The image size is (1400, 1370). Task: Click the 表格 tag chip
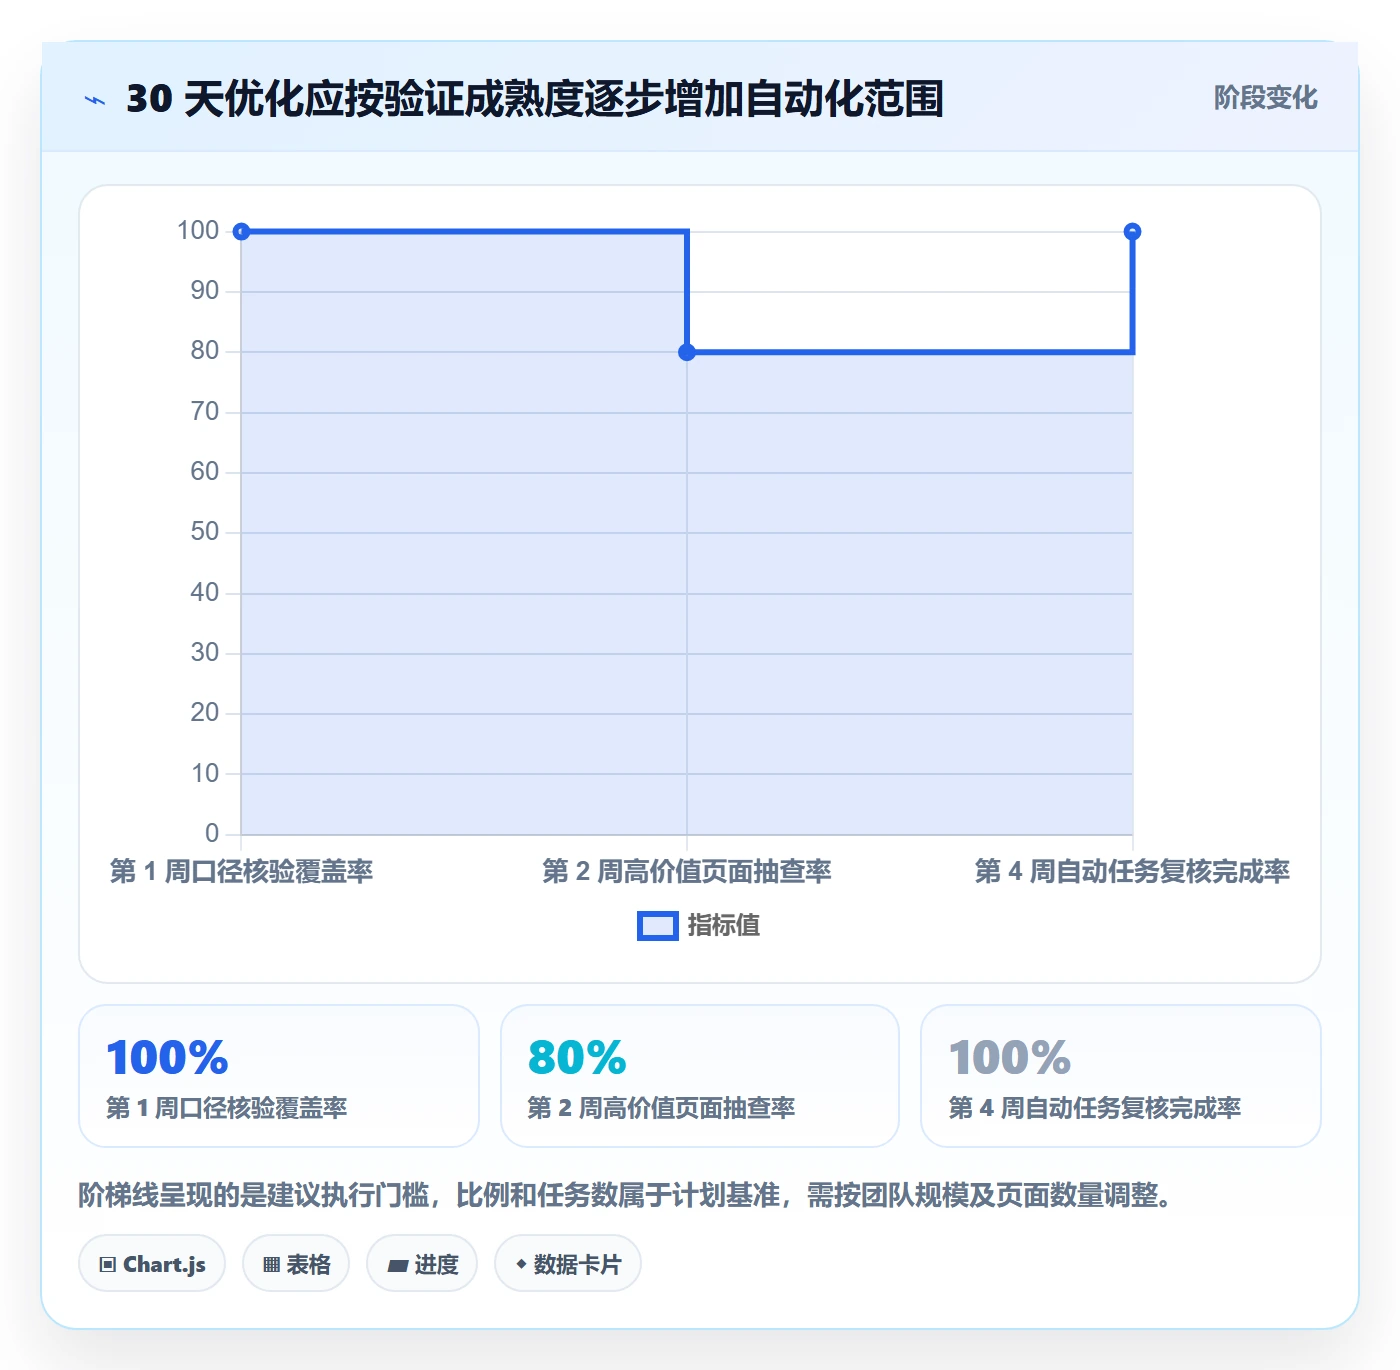pos(296,1264)
